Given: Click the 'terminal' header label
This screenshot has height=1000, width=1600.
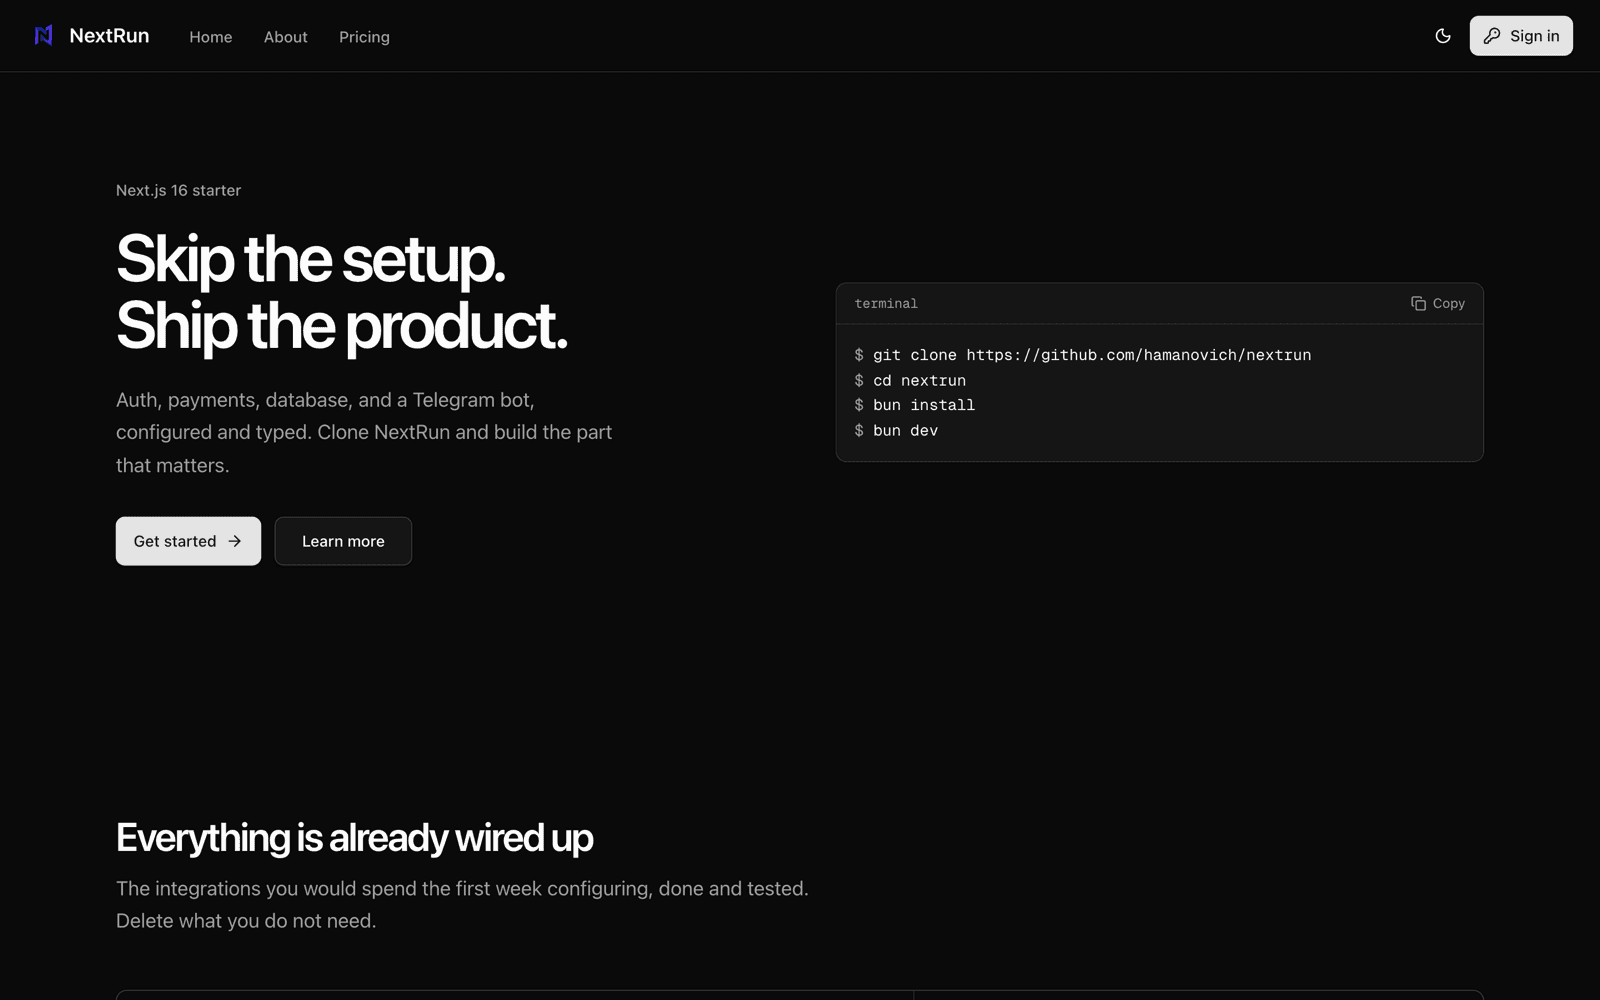Looking at the screenshot, I should (886, 303).
